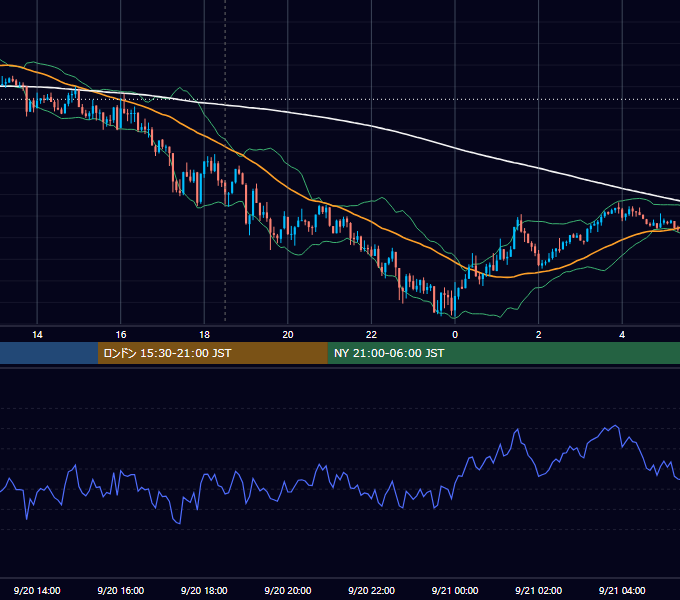Image resolution: width=680 pixels, height=600 pixels.
Task: Click the hour label 14 on the price chart axis
Action: tap(37, 335)
